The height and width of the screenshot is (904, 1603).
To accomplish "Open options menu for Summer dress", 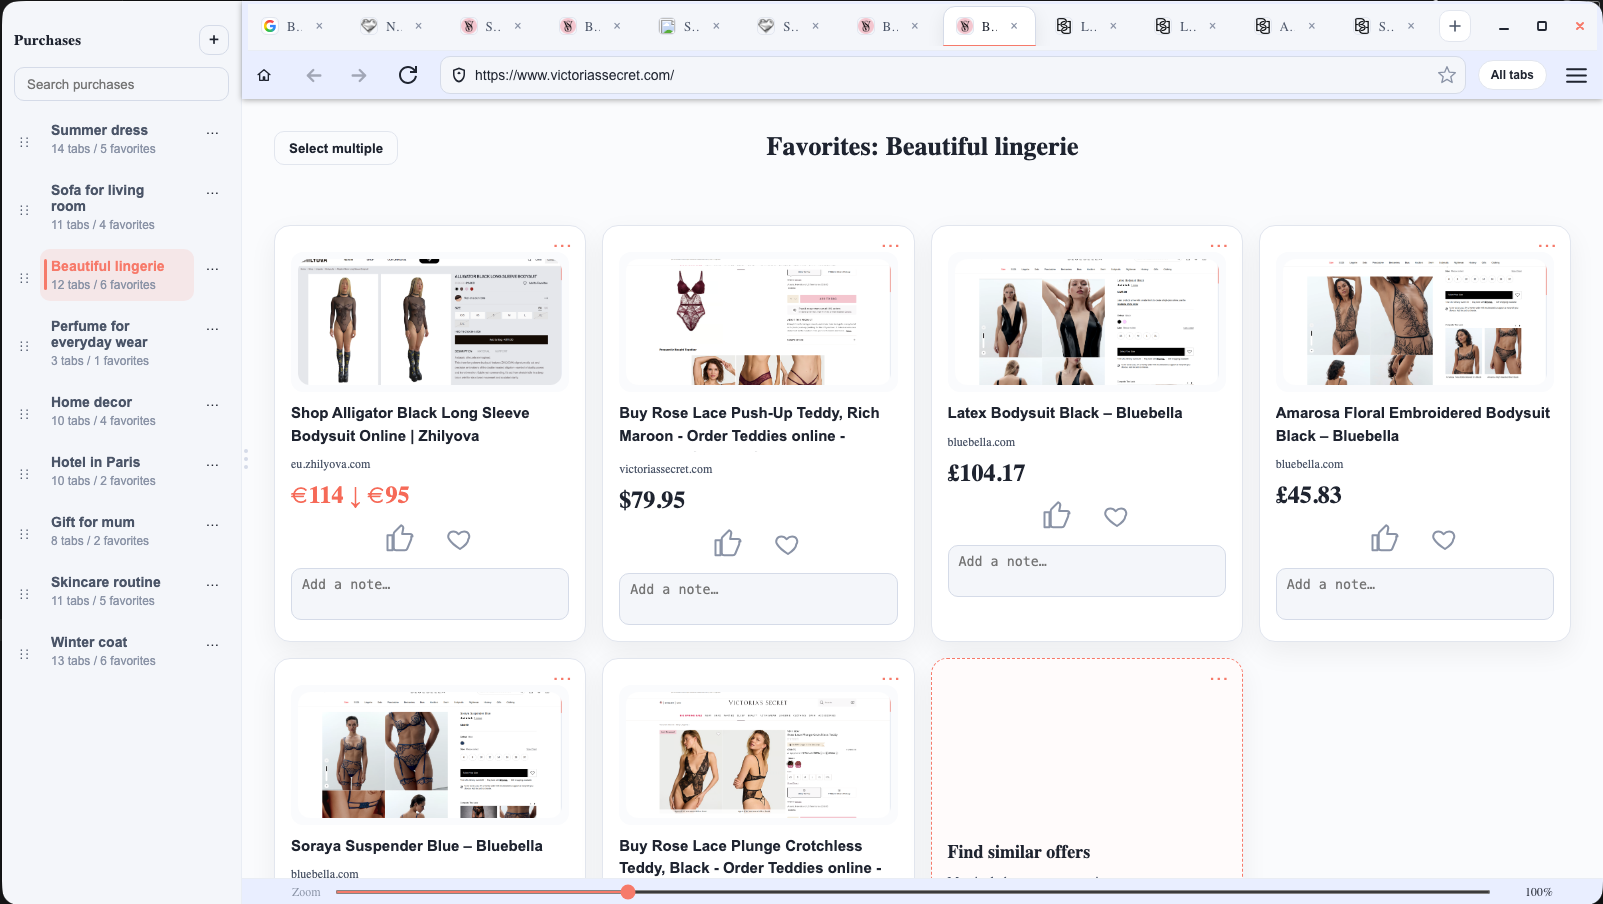I will 212,132.
